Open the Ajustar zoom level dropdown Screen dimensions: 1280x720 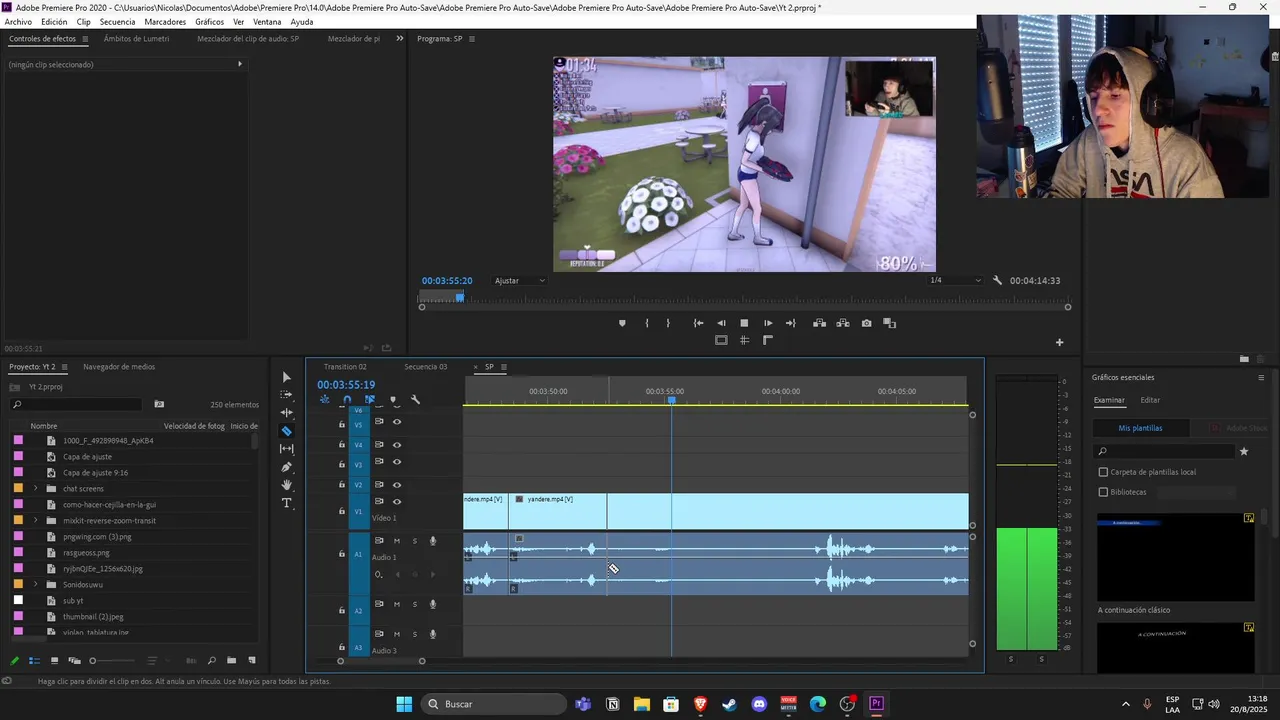pos(520,281)
